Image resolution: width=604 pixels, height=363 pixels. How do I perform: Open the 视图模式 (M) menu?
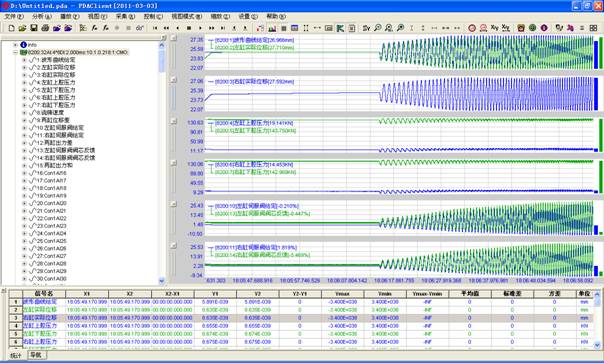(186, 17)
